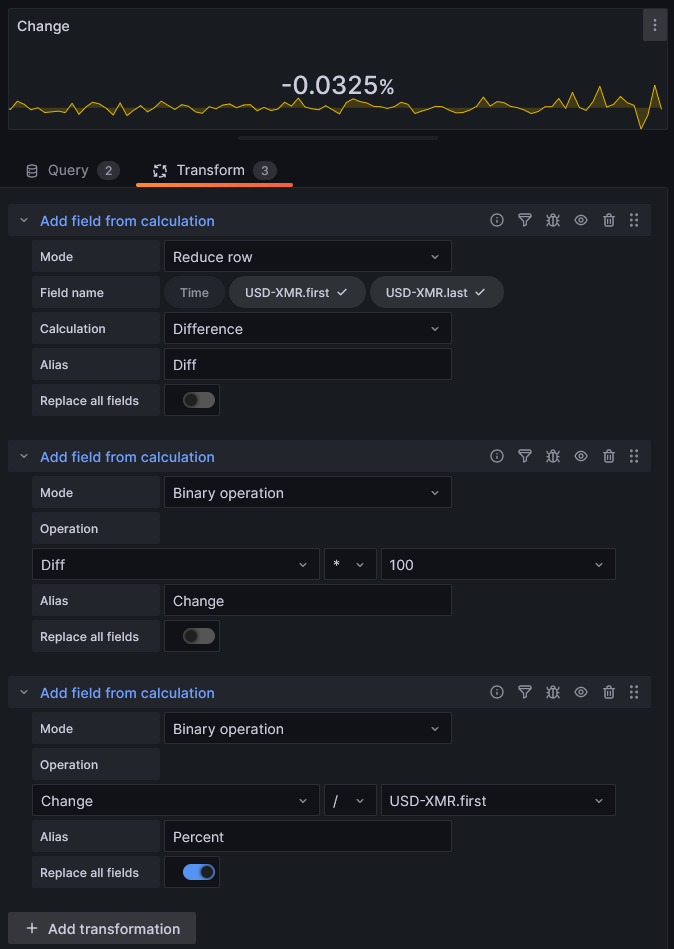Open the Mode dropdown showing Reduce row
Viewport: 674px width, 949px height.
tap(307, 257)
